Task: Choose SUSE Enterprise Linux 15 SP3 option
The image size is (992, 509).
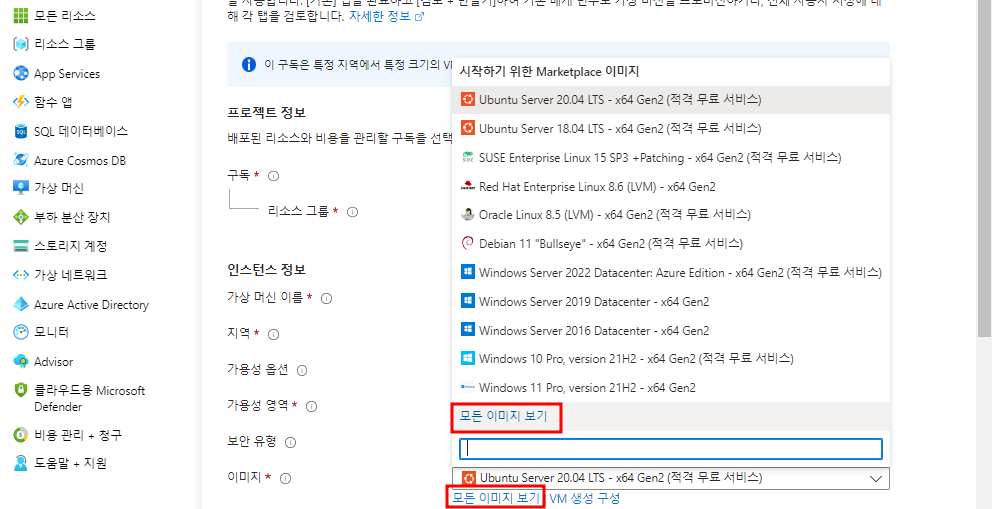Action: (x=671, y=157)
